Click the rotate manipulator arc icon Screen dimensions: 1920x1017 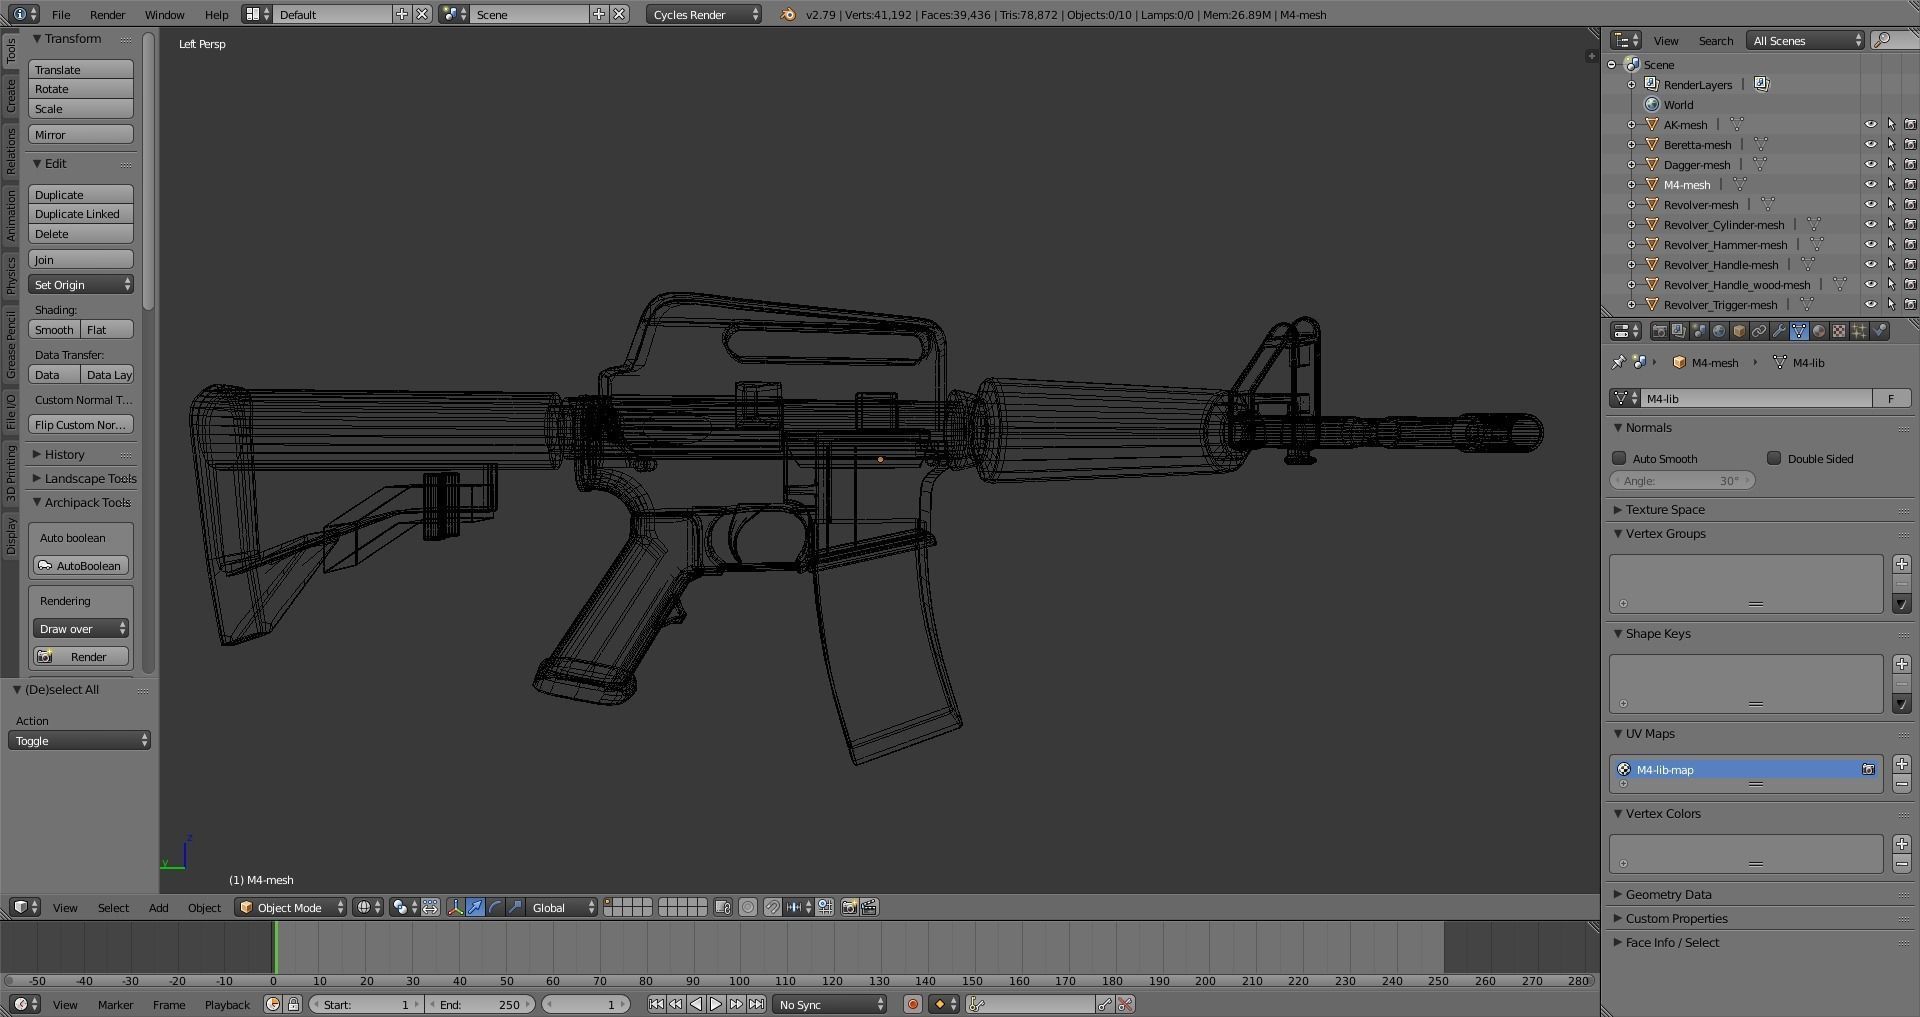coord(496,907)
